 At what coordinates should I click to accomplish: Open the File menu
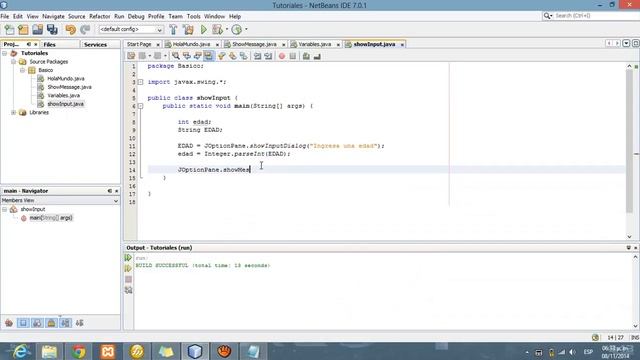[4, 16]
